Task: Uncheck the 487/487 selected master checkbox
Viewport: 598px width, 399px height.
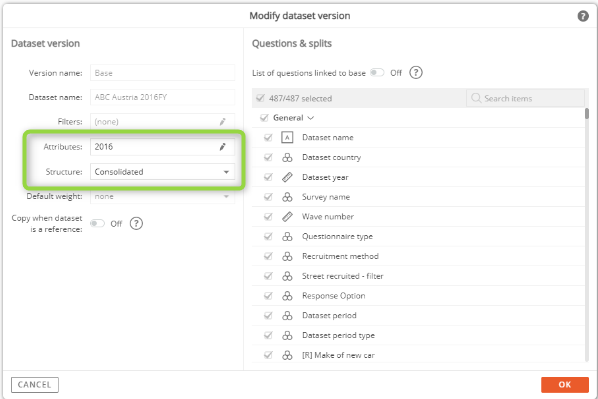Action: click(x=260, y=98)
